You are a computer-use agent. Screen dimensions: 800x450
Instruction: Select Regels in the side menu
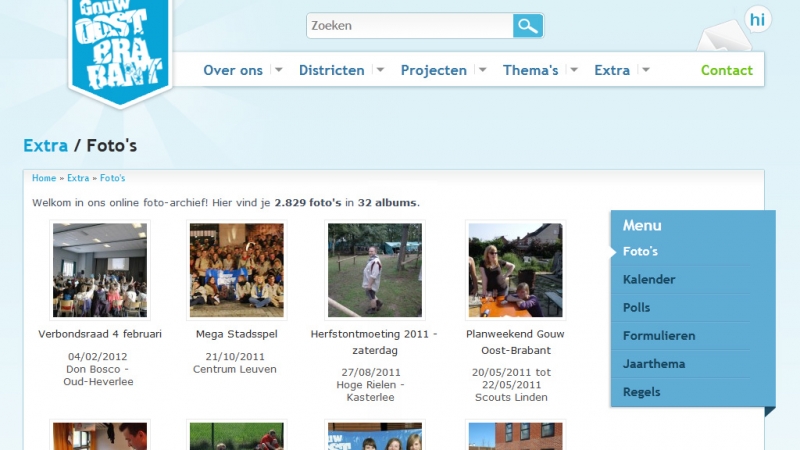click(x=641, y=392)
